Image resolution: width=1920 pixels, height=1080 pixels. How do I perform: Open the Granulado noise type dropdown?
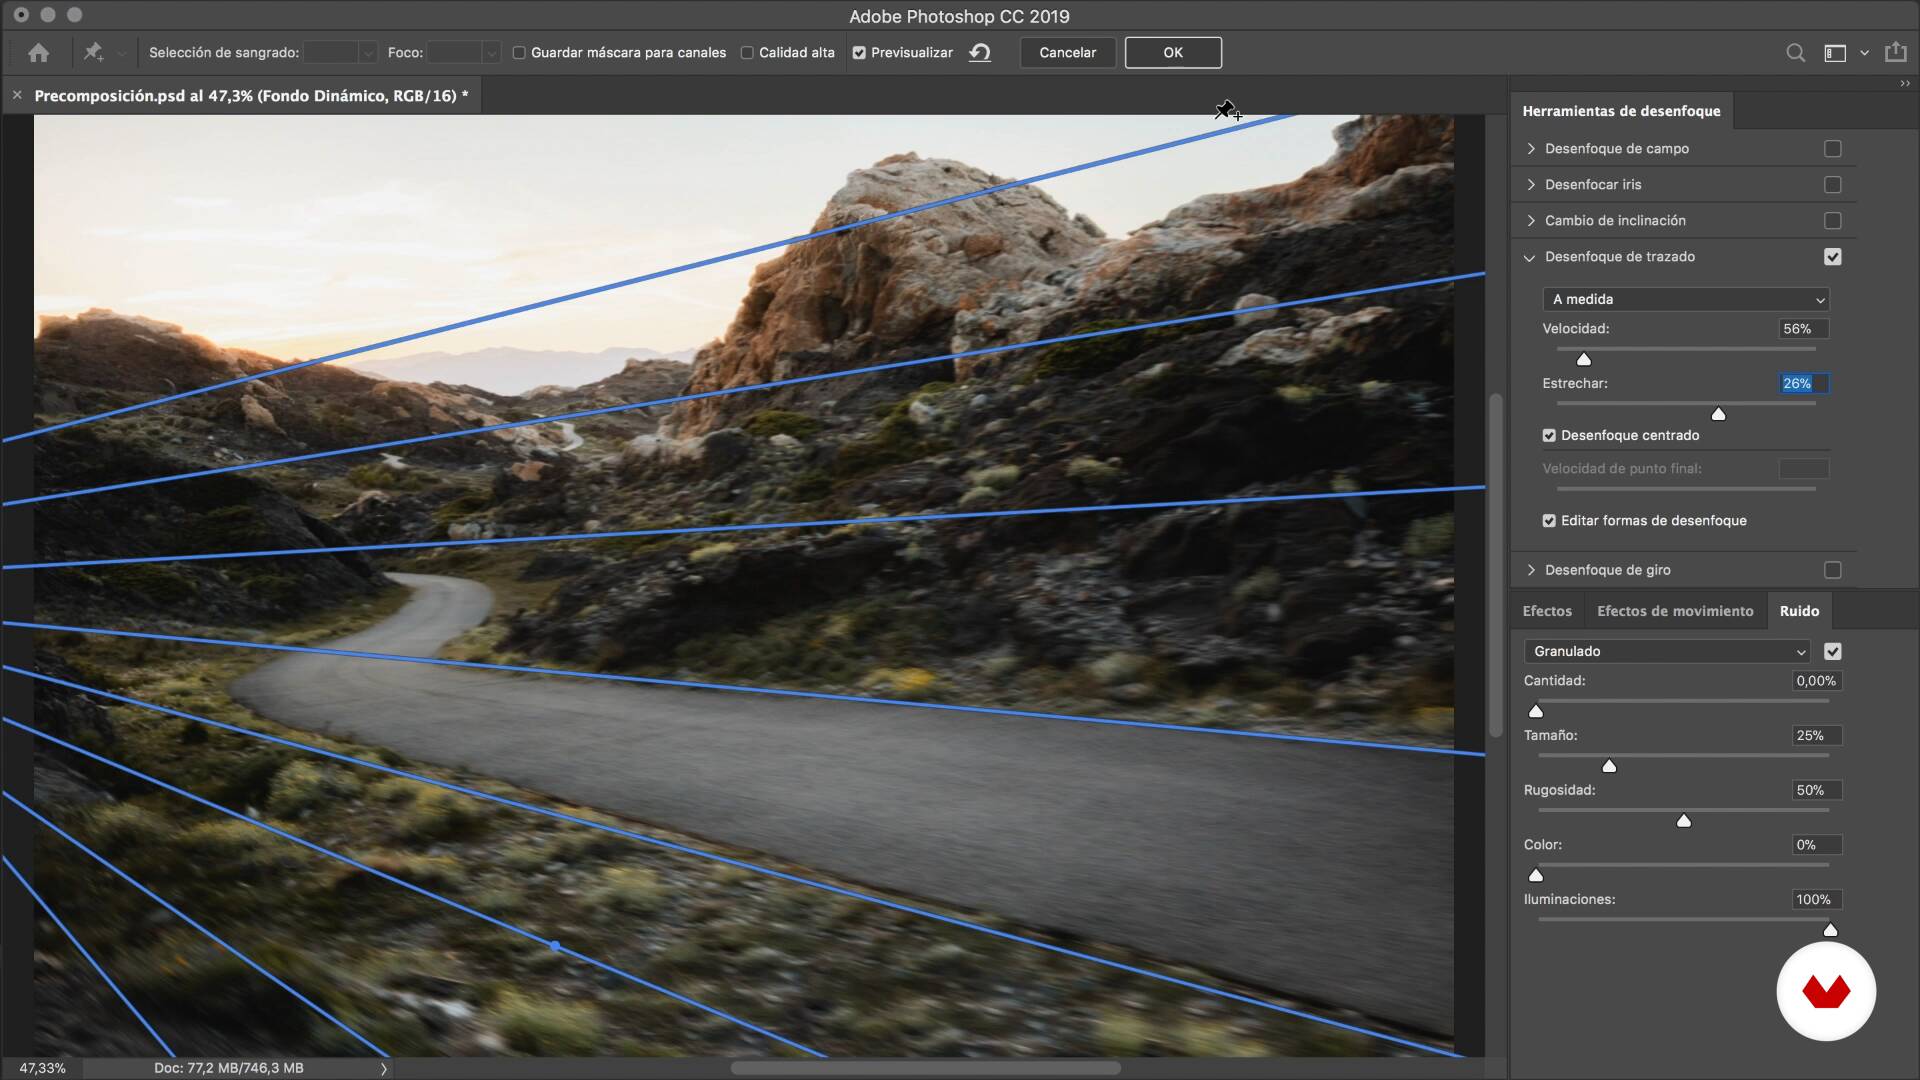(1667, 651)
